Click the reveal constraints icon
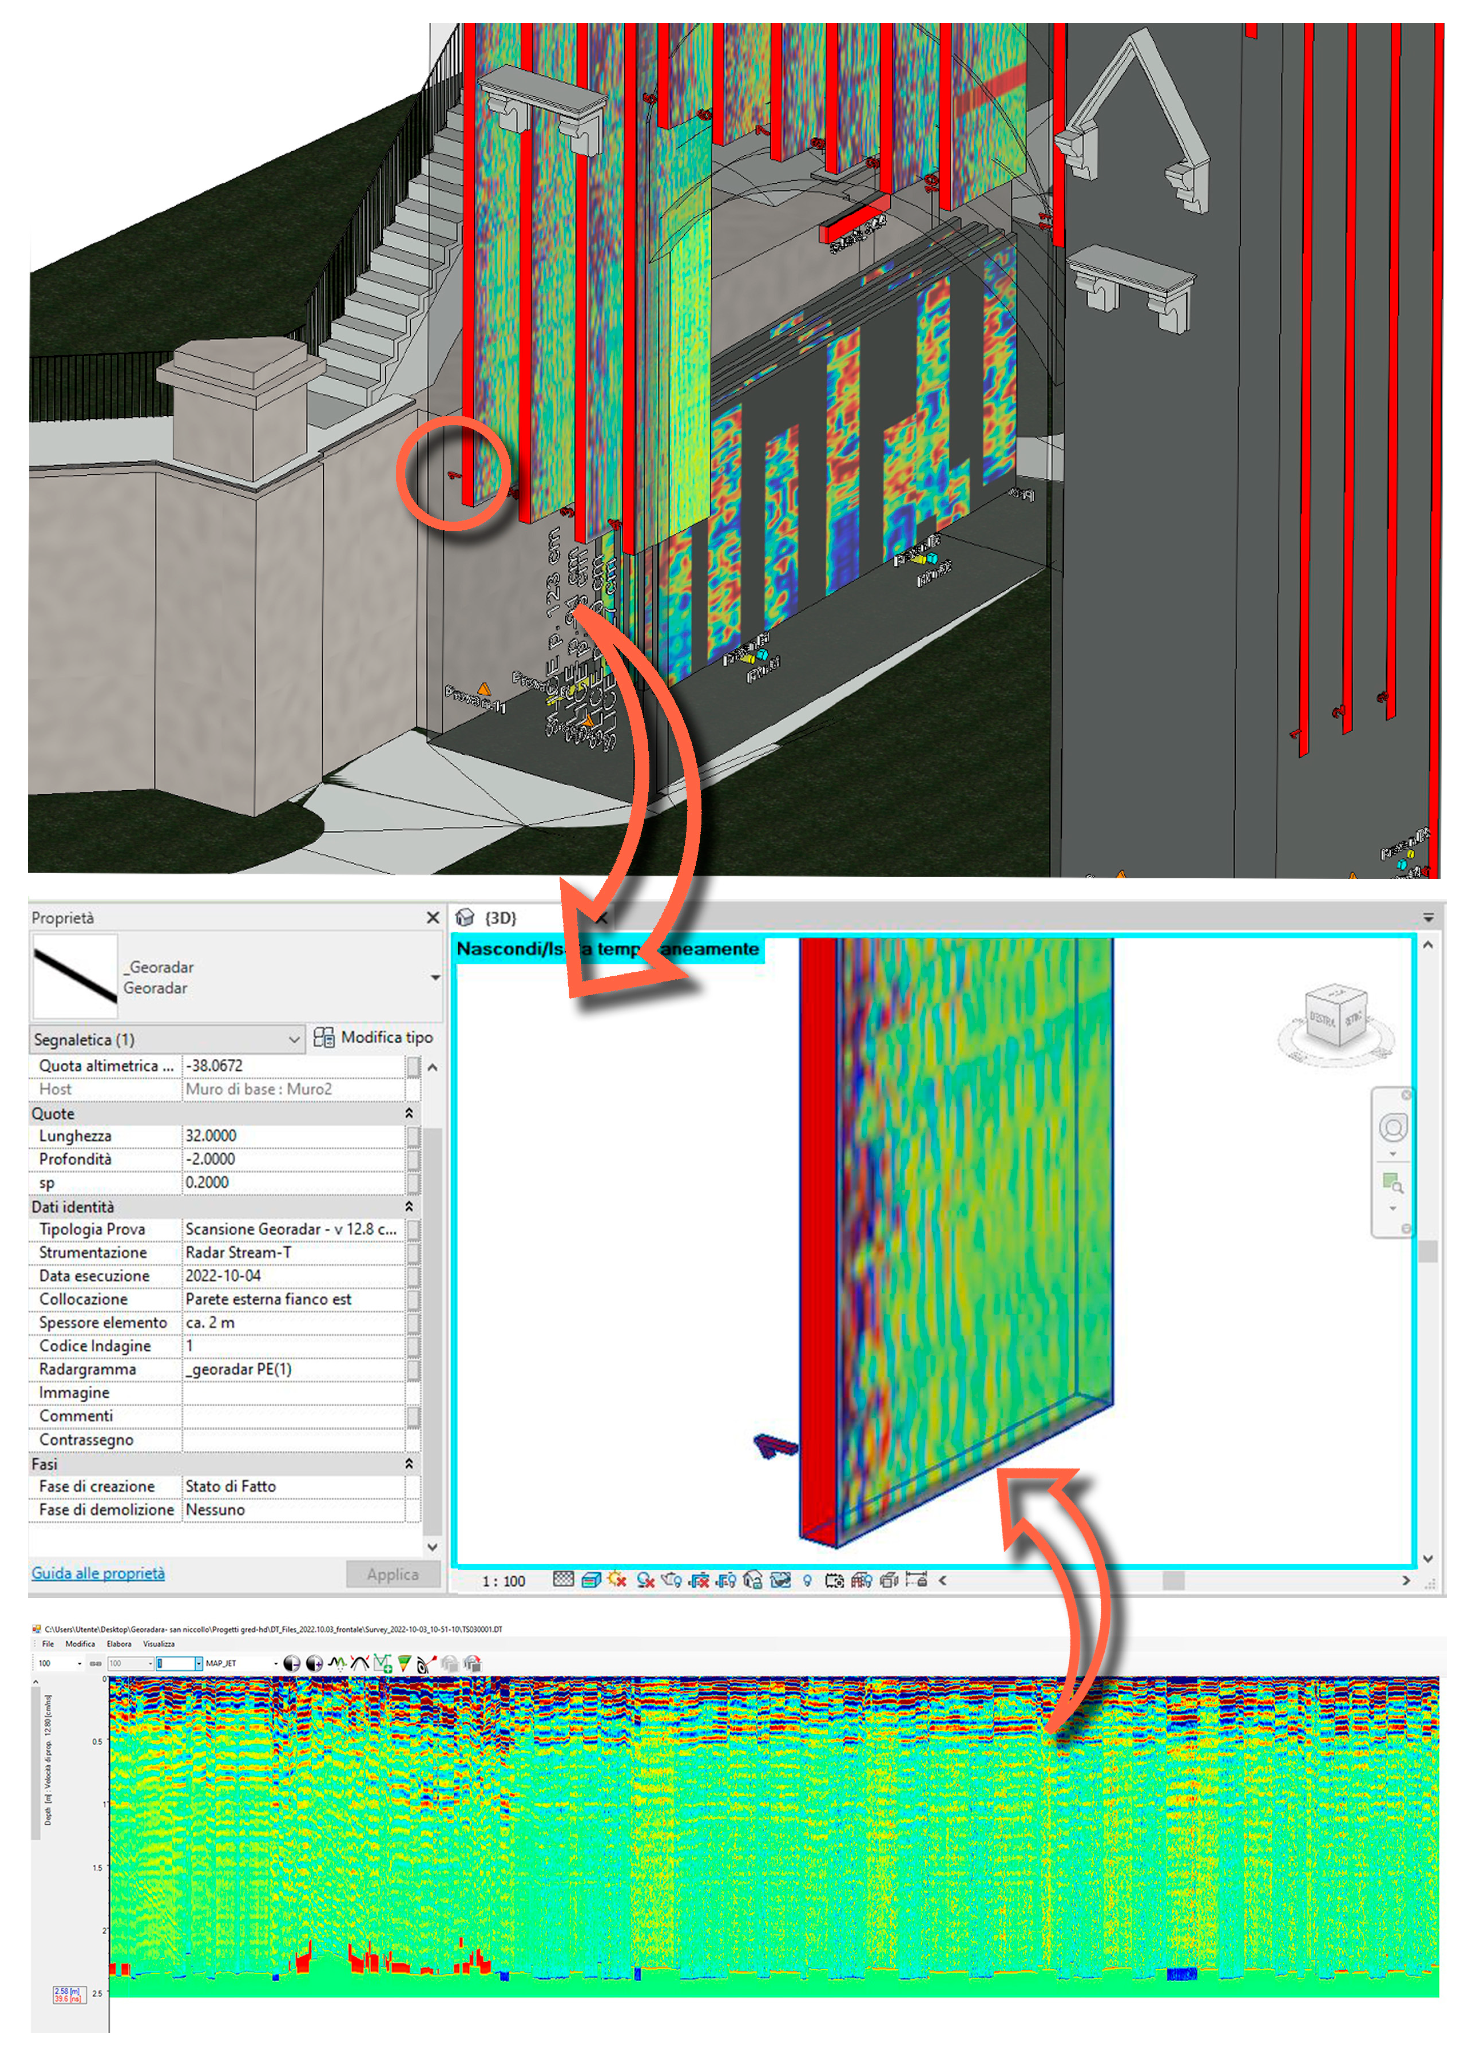 point(915,1580)
